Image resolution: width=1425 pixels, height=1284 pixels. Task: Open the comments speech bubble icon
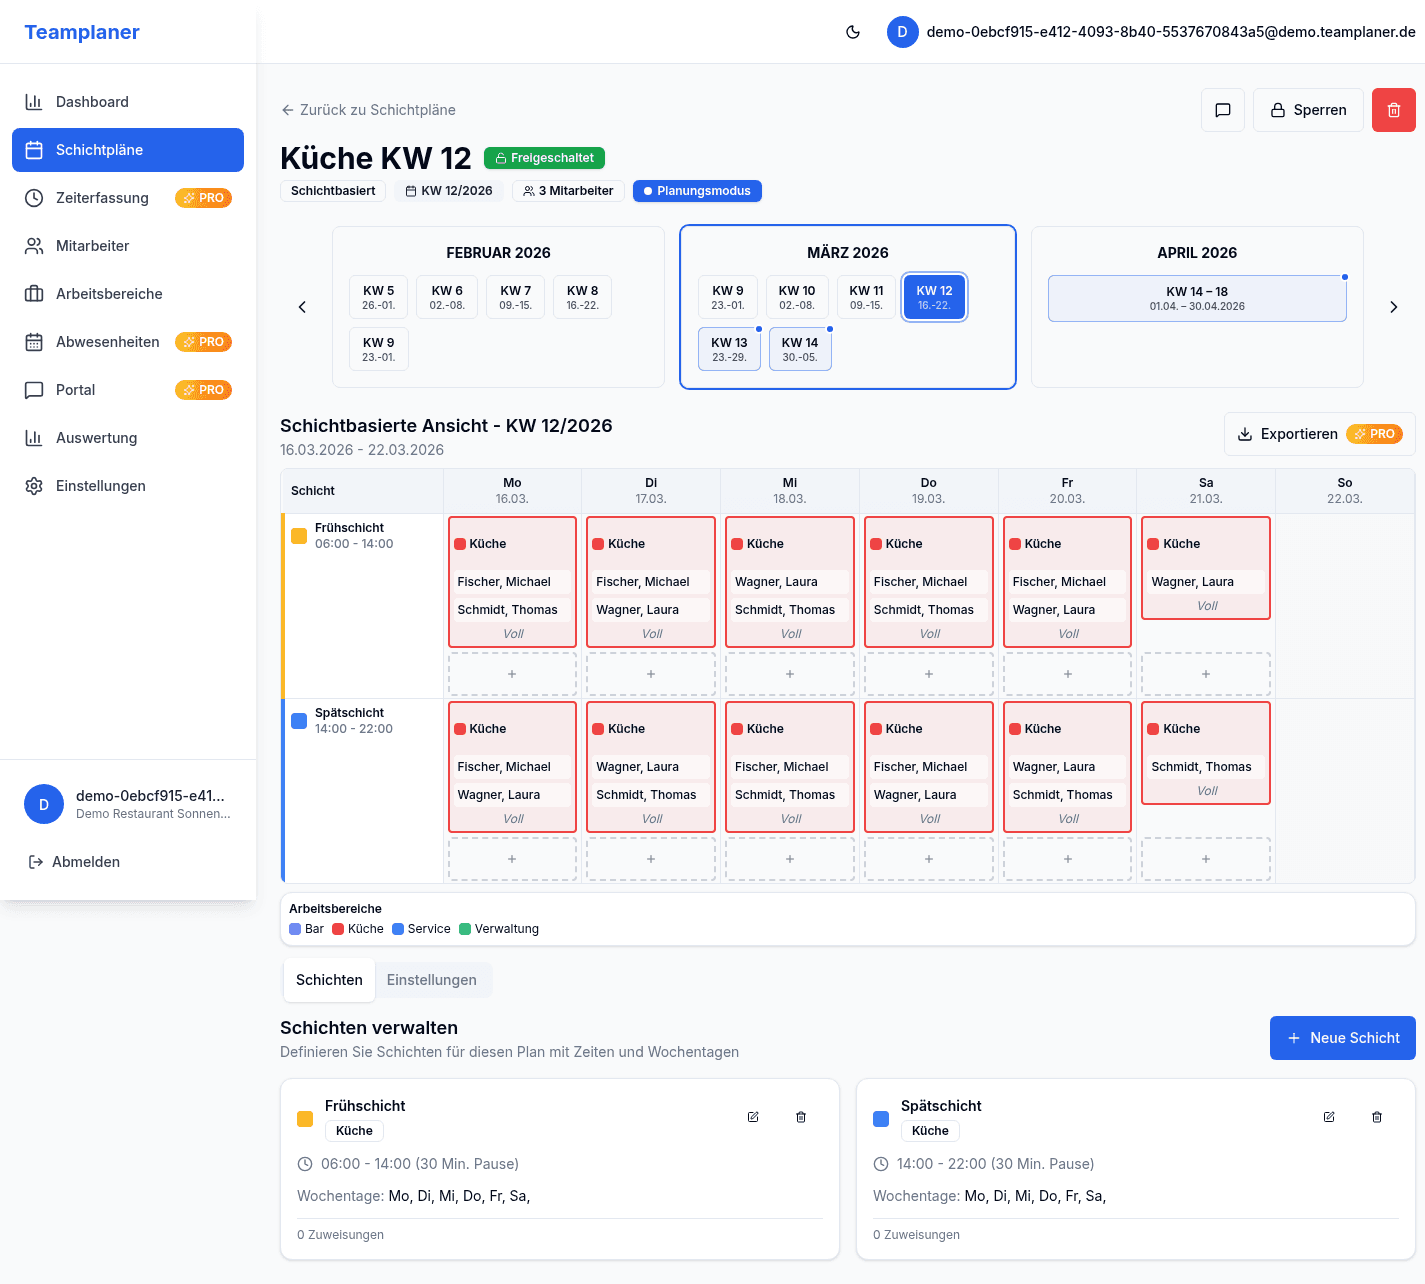[1222, 110]
